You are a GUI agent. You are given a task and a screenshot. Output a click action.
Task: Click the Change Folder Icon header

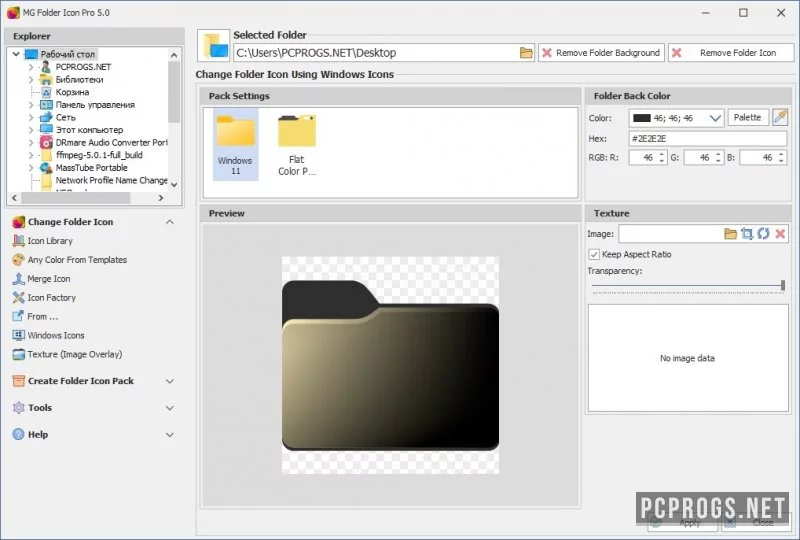click(70, 222)
